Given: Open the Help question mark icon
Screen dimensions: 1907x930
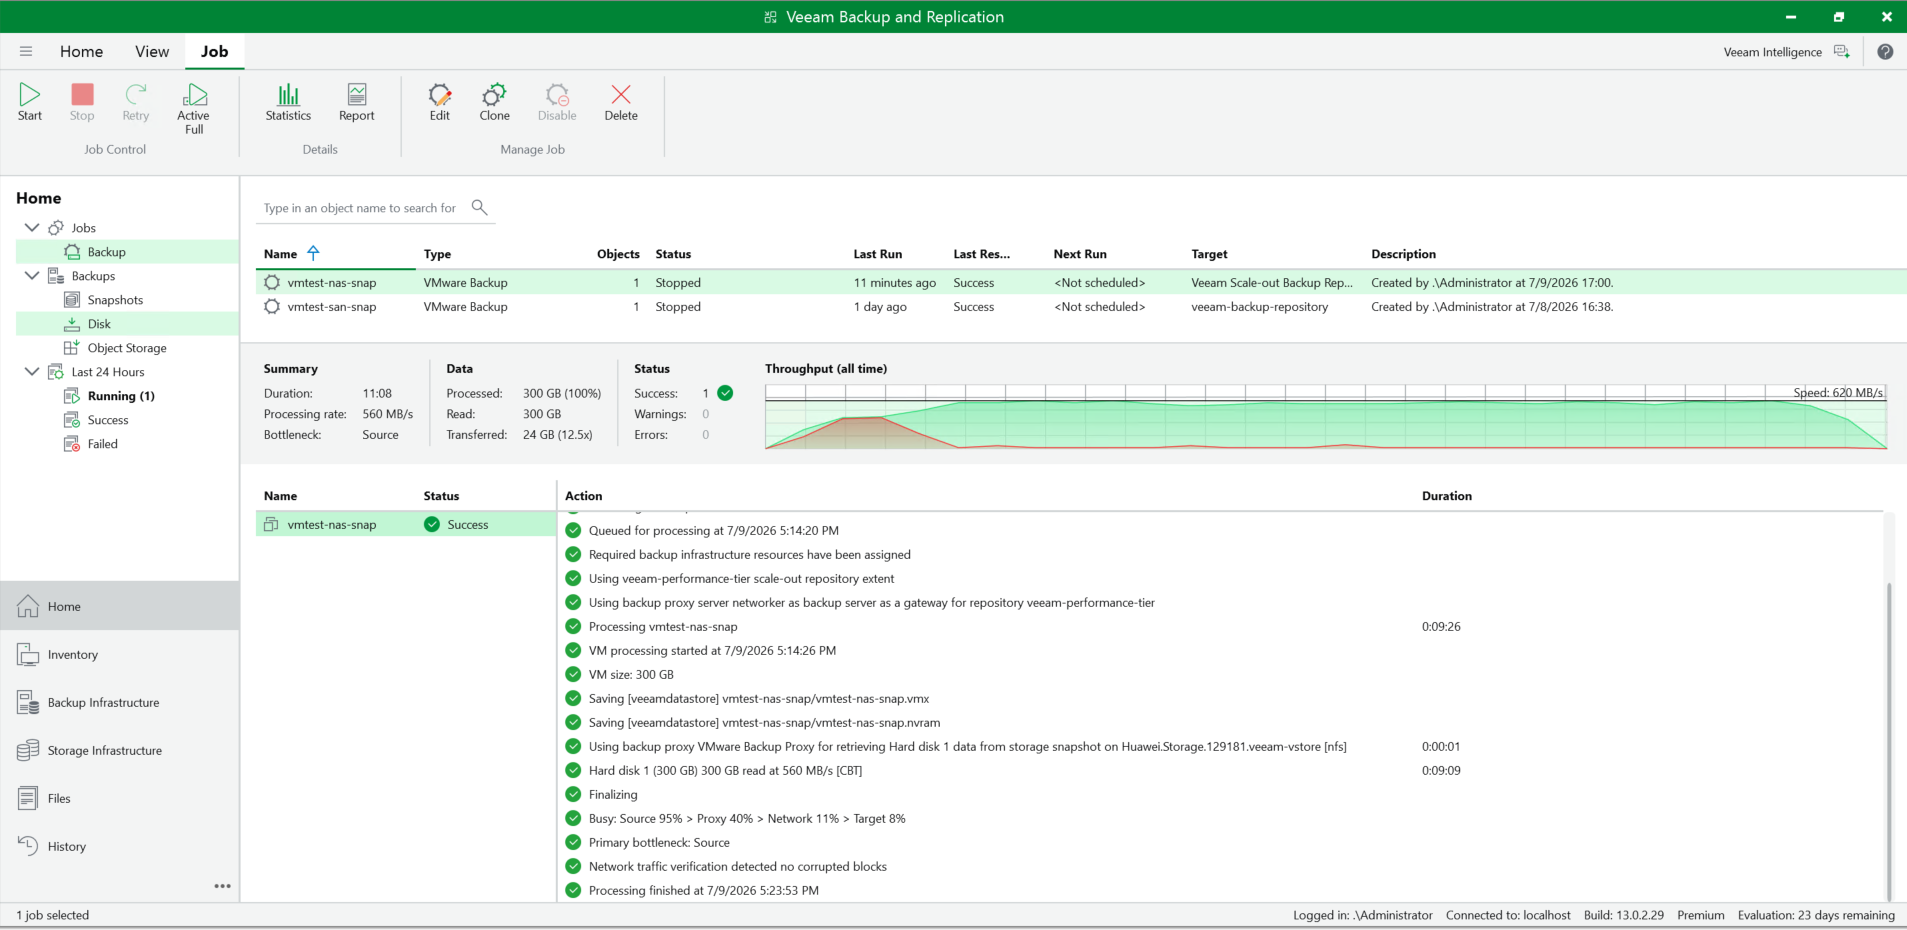Looking at the screenshot, I should [x=1885, y=52].
